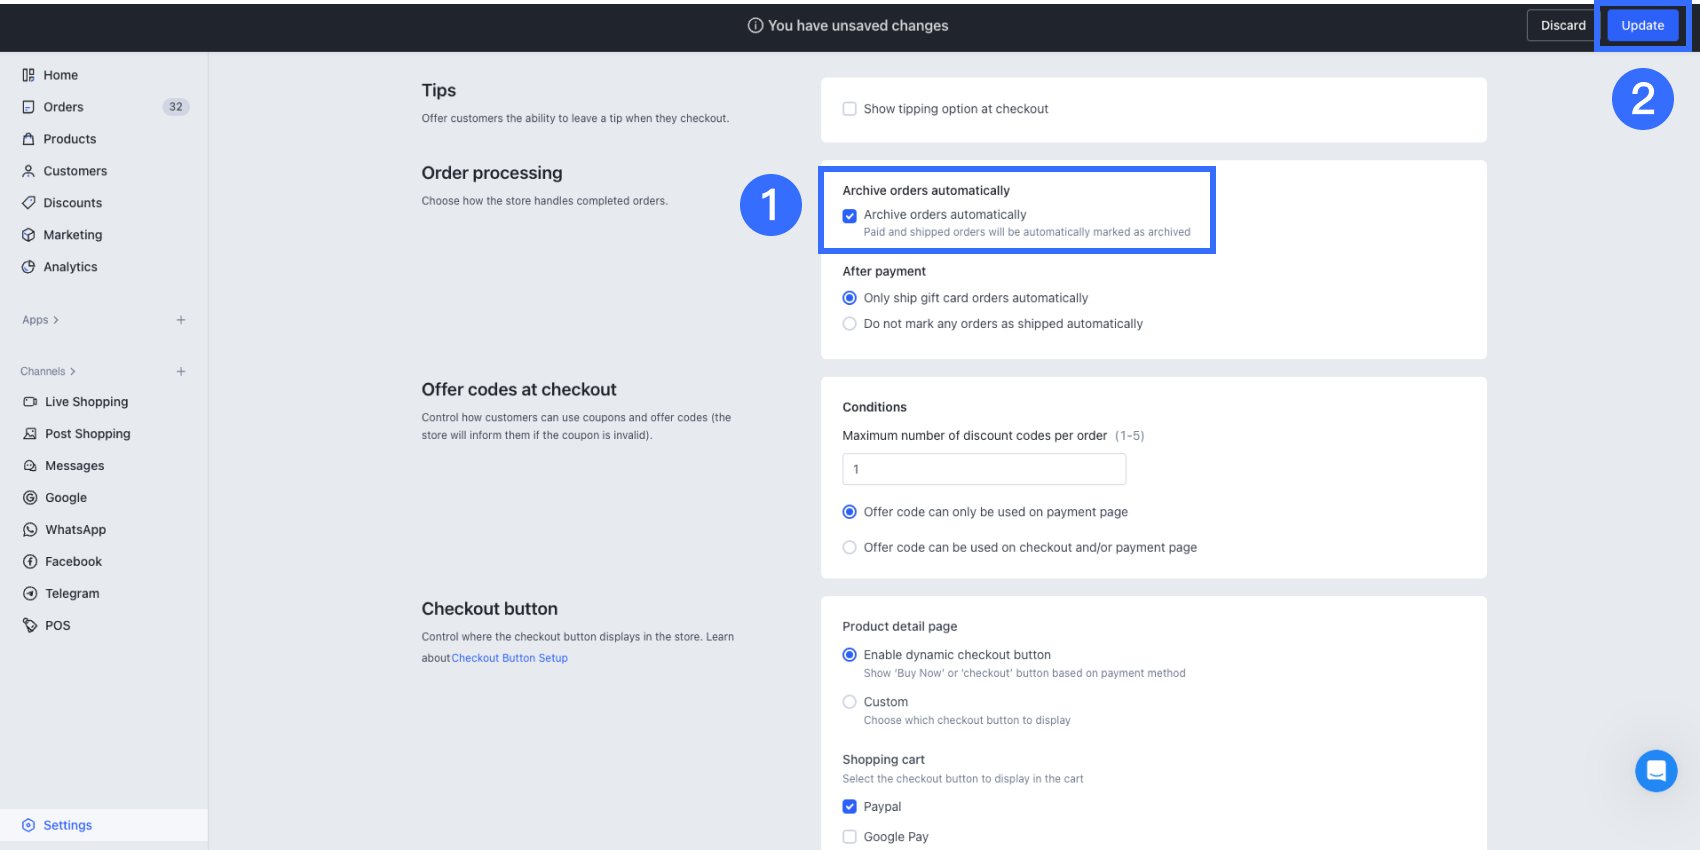Open Orders in sidebar menu
1700x850 pixels.
tap(63, 107)
